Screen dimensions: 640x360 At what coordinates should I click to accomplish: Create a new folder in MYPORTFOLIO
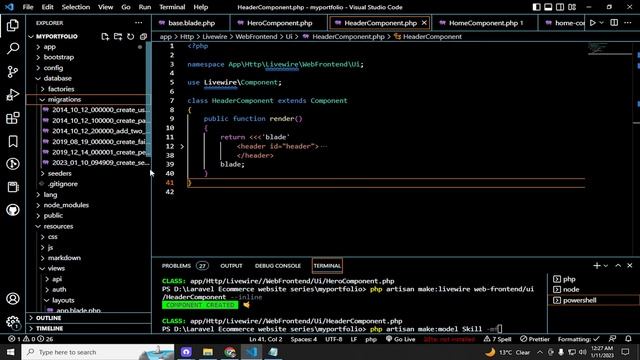point(118,37)
